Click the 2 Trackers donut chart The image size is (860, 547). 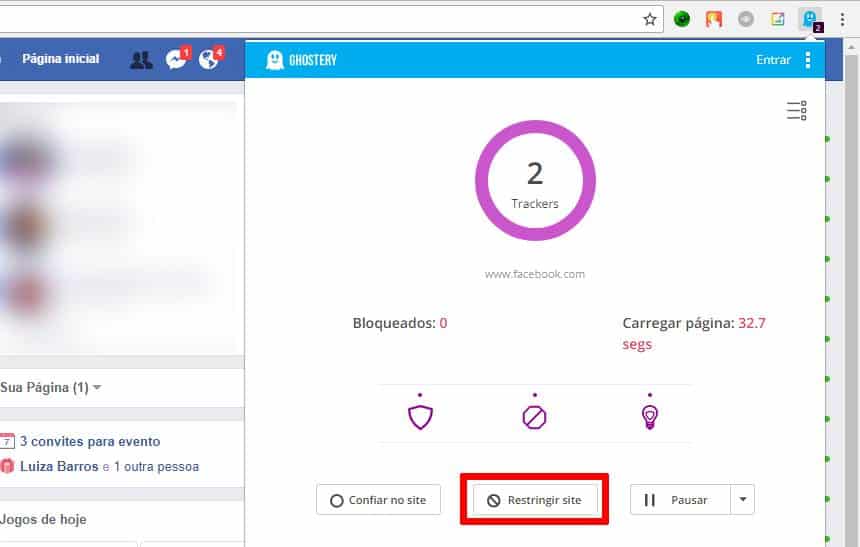535,181
